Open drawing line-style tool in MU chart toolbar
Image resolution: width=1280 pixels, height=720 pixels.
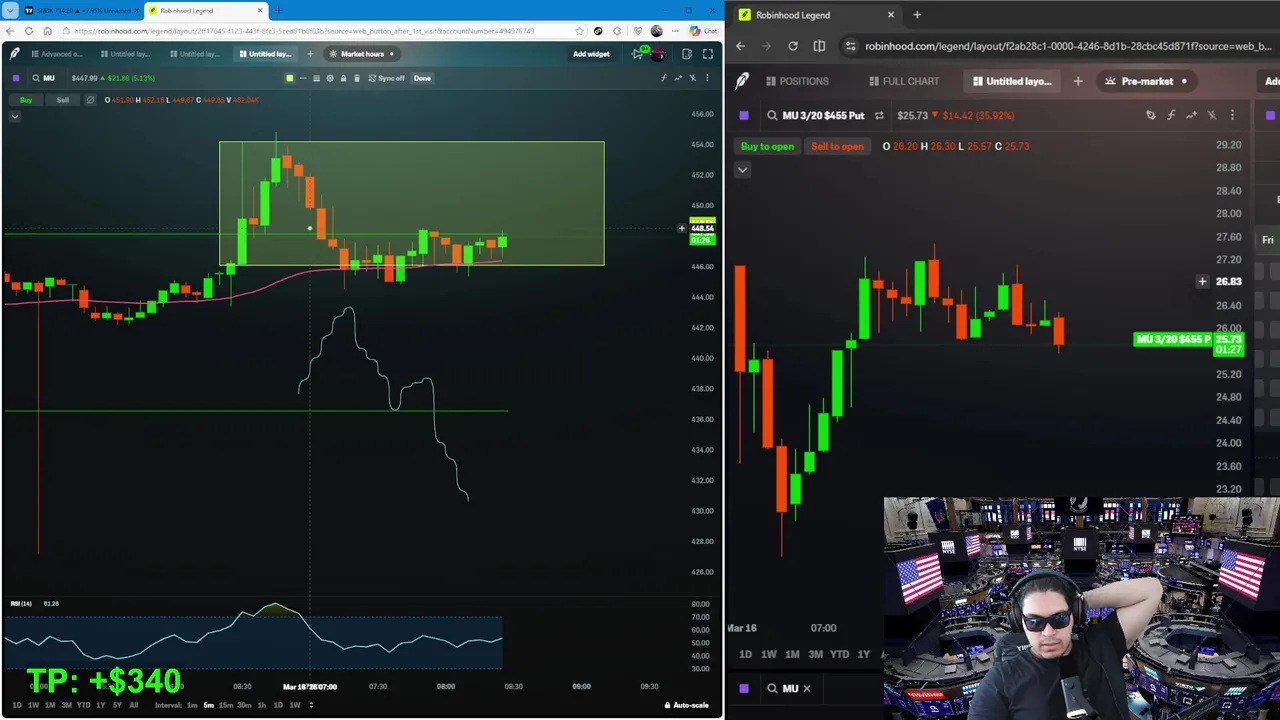(303, 78)
